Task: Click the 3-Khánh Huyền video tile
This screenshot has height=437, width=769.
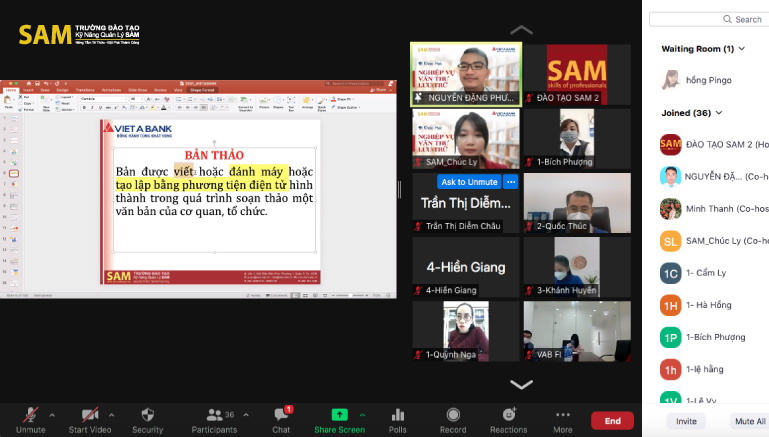Action: 577,267
